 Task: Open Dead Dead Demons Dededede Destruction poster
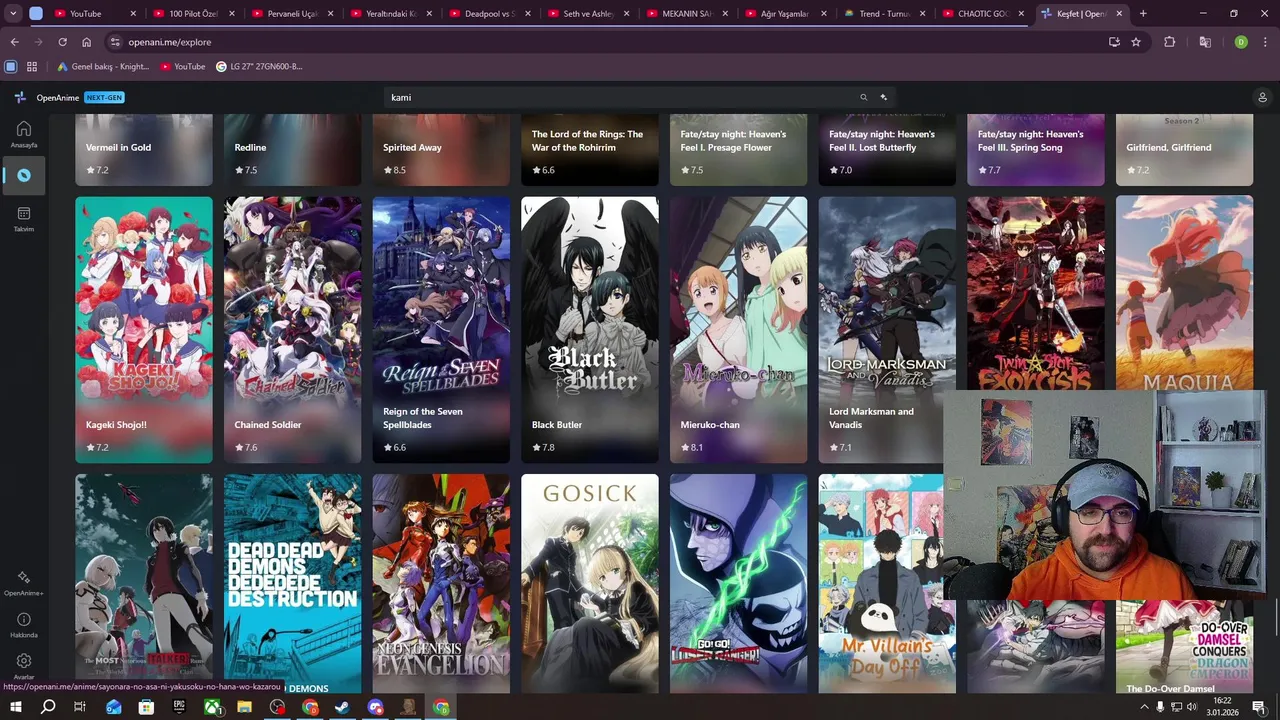(x=292, y=583)
